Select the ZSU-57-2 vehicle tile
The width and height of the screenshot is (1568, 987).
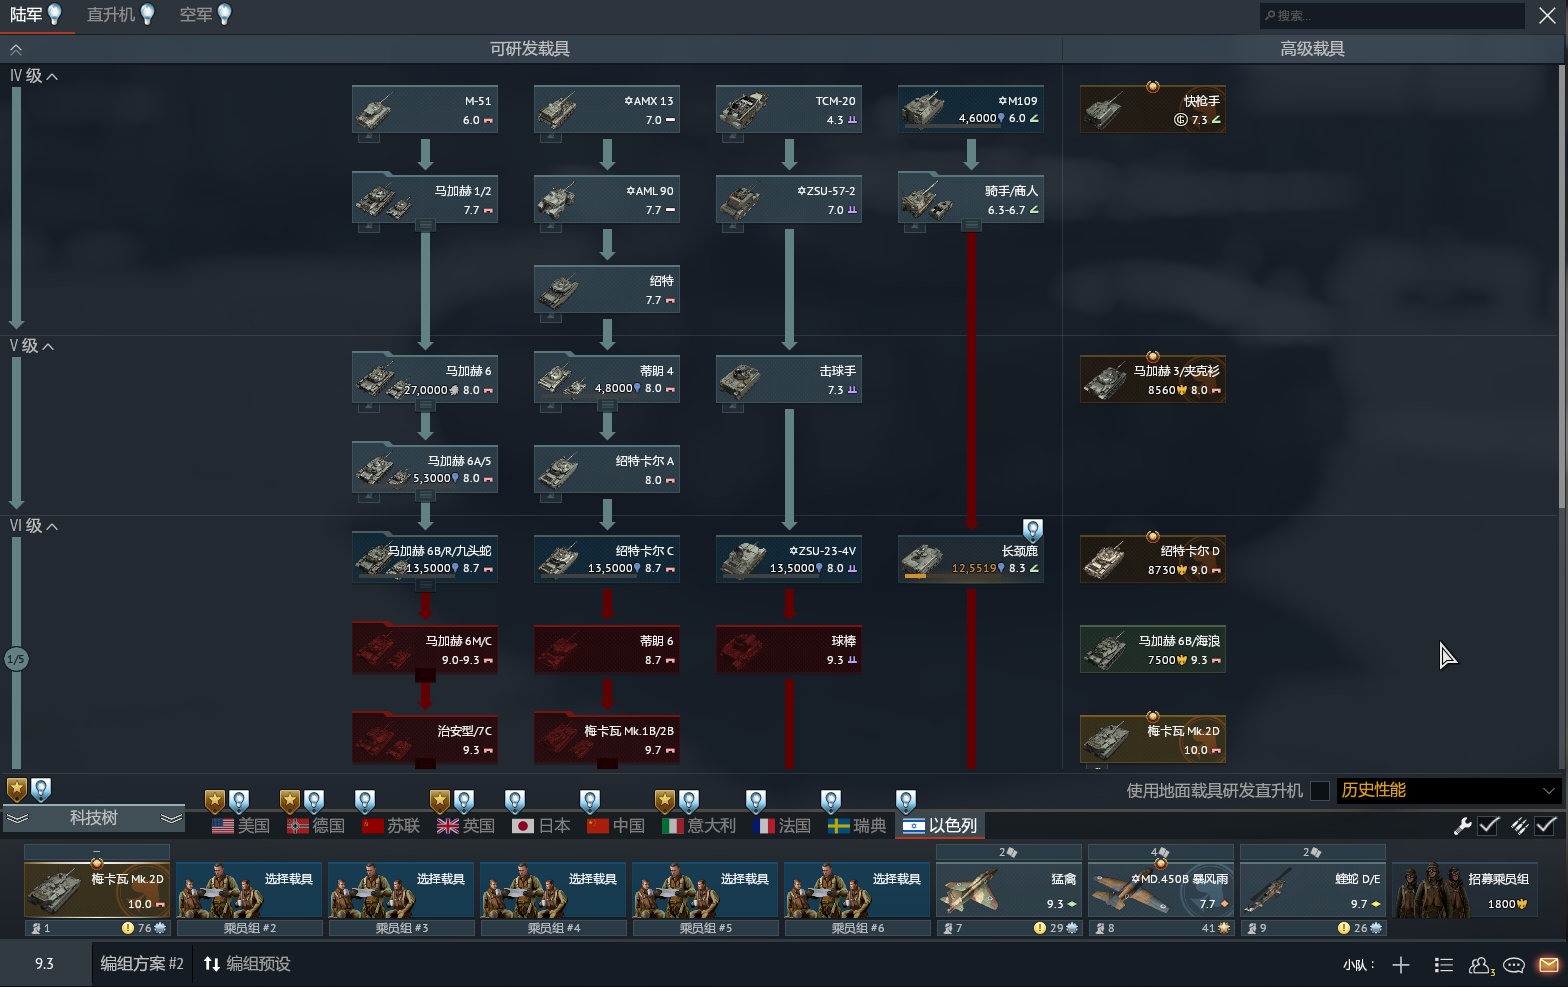pyautogui.click(x=789, y=200)
